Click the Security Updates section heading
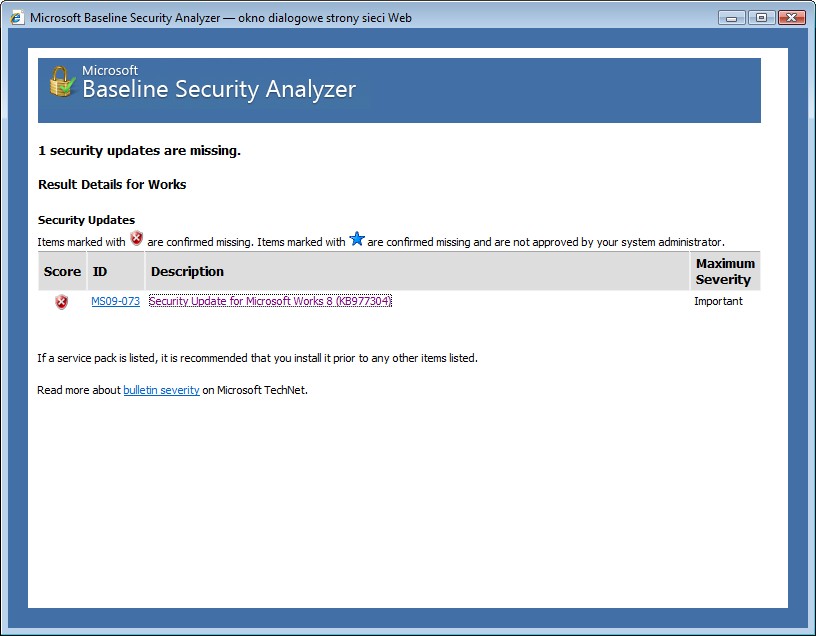 click(x=86, y=220)
